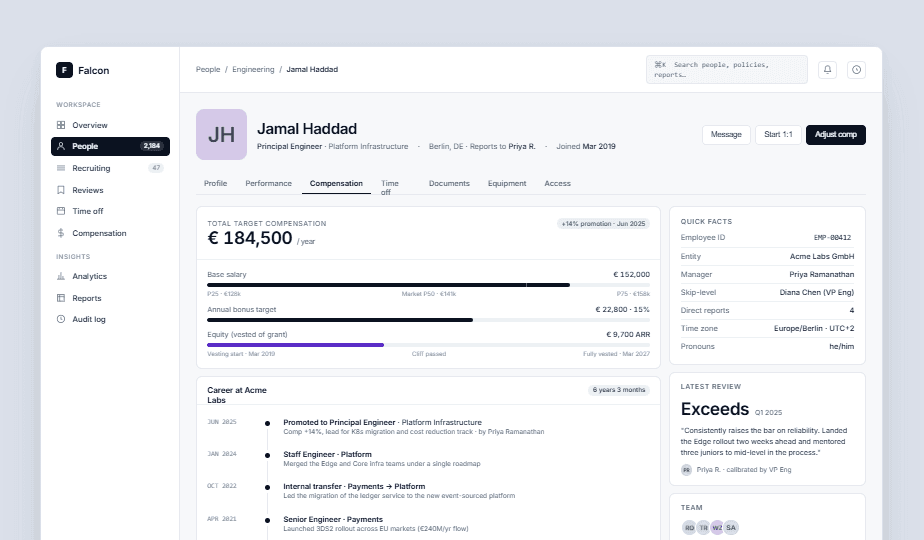
Task: Go to Engineering breadcrumb
Action: tap(253, 70)
